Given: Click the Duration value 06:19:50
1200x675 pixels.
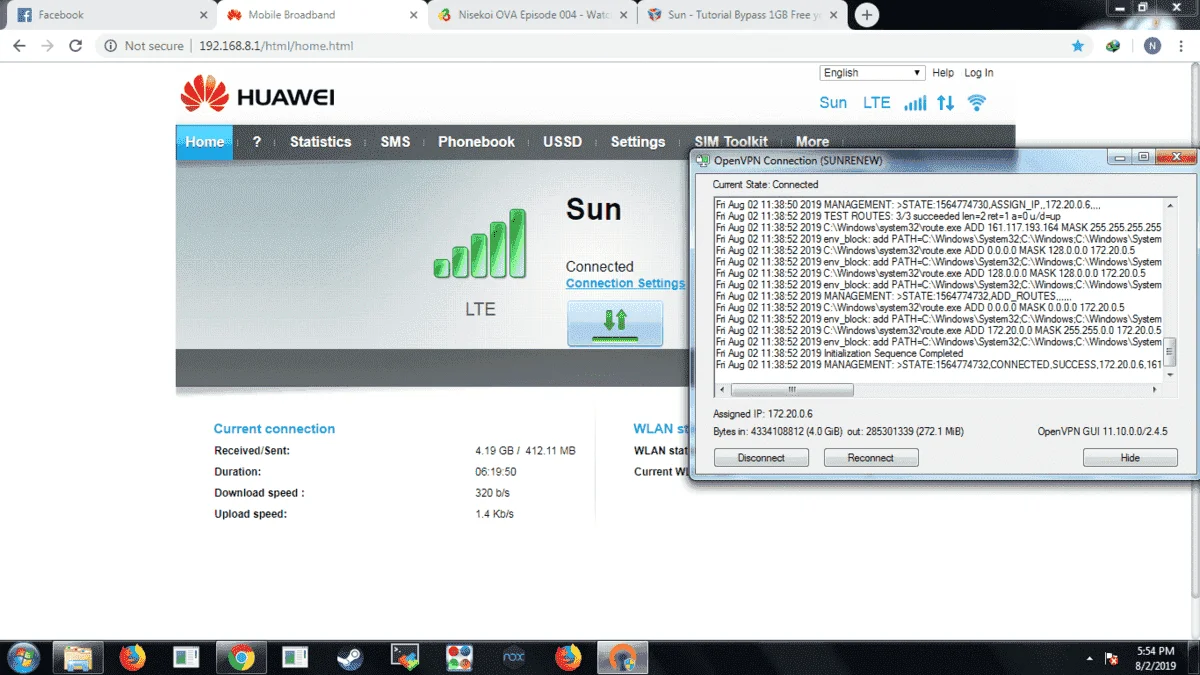Looking at the screenshot, I should (496, 472).
